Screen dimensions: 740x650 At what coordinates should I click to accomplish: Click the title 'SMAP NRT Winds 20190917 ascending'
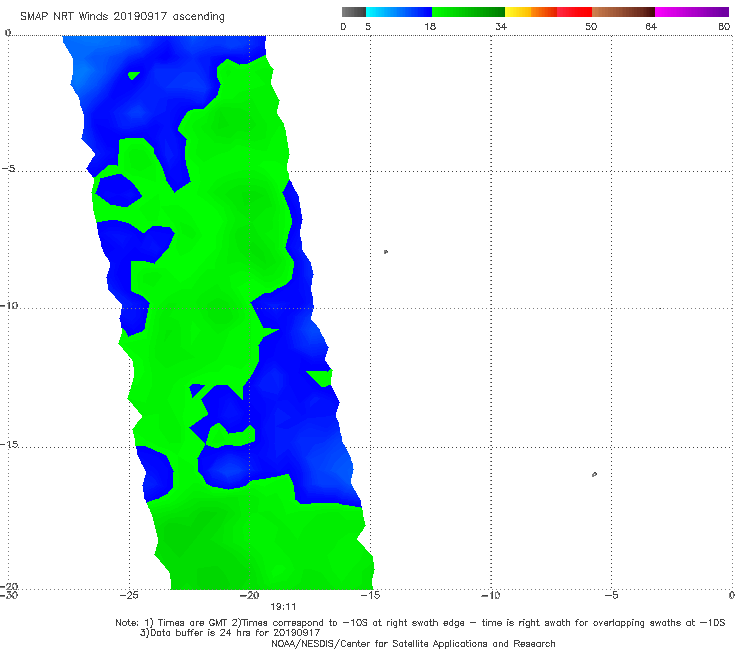point(122,16)
